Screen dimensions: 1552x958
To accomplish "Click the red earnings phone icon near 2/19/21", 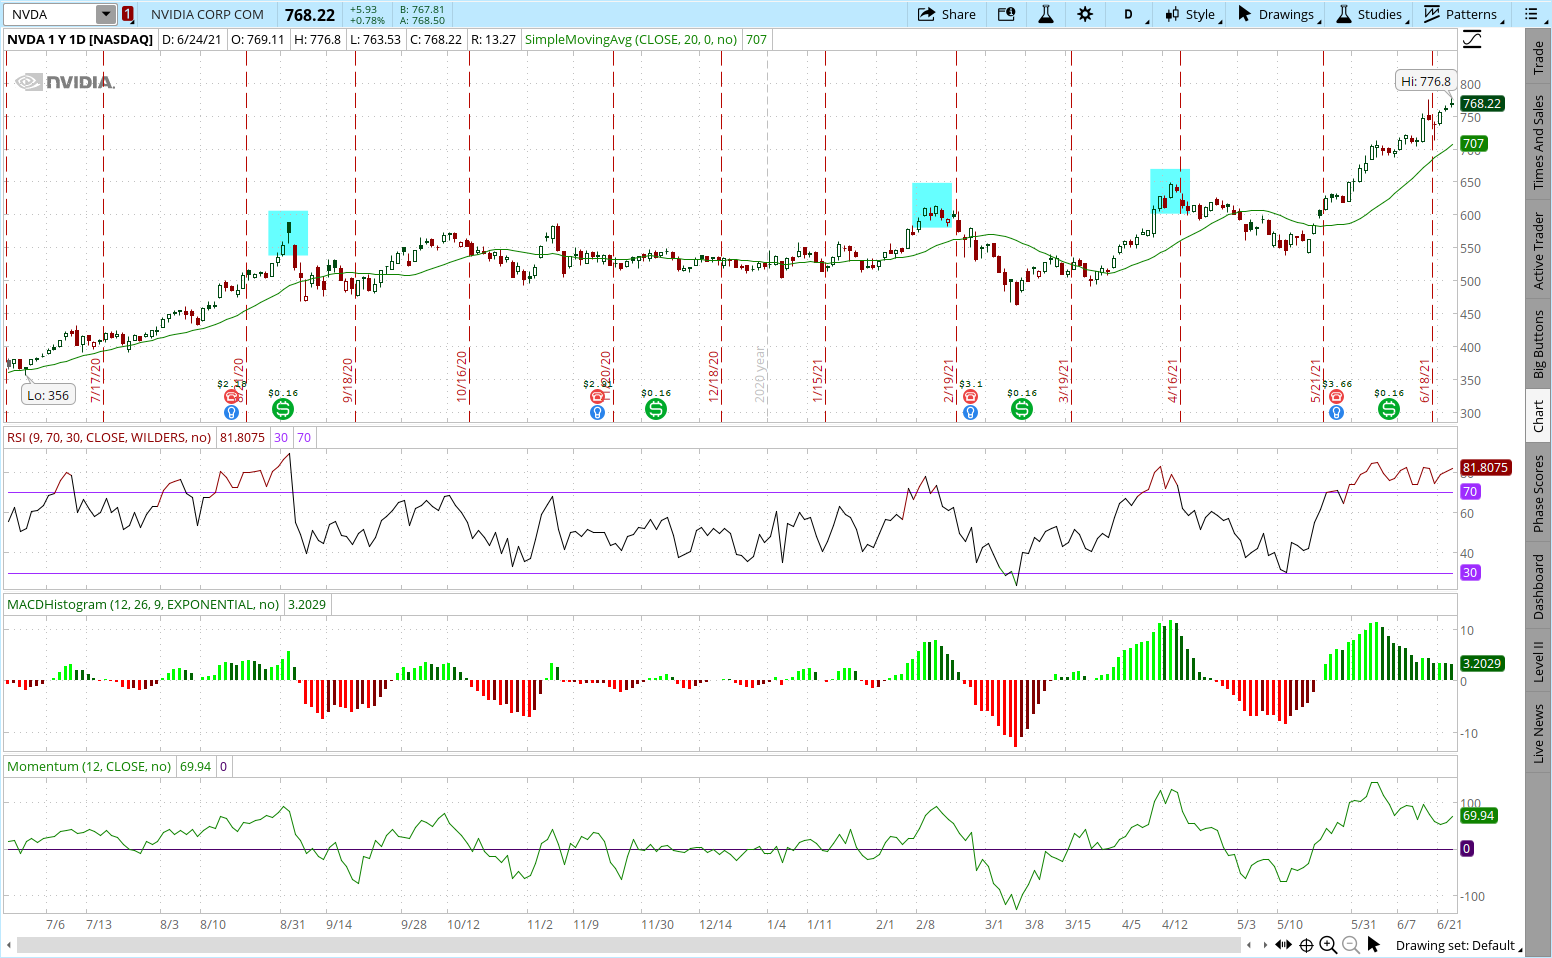I will [x=969, y=397].
